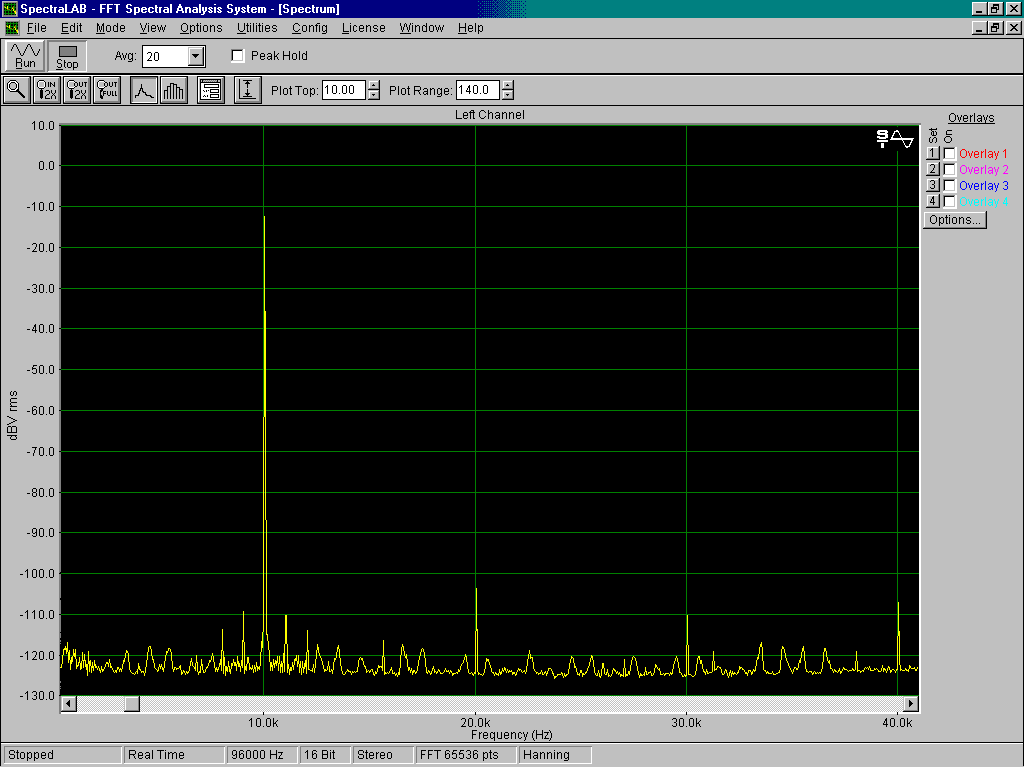Click the Frequency (Hz) axis label
The image size is (1024, 768).
(511, 735)
